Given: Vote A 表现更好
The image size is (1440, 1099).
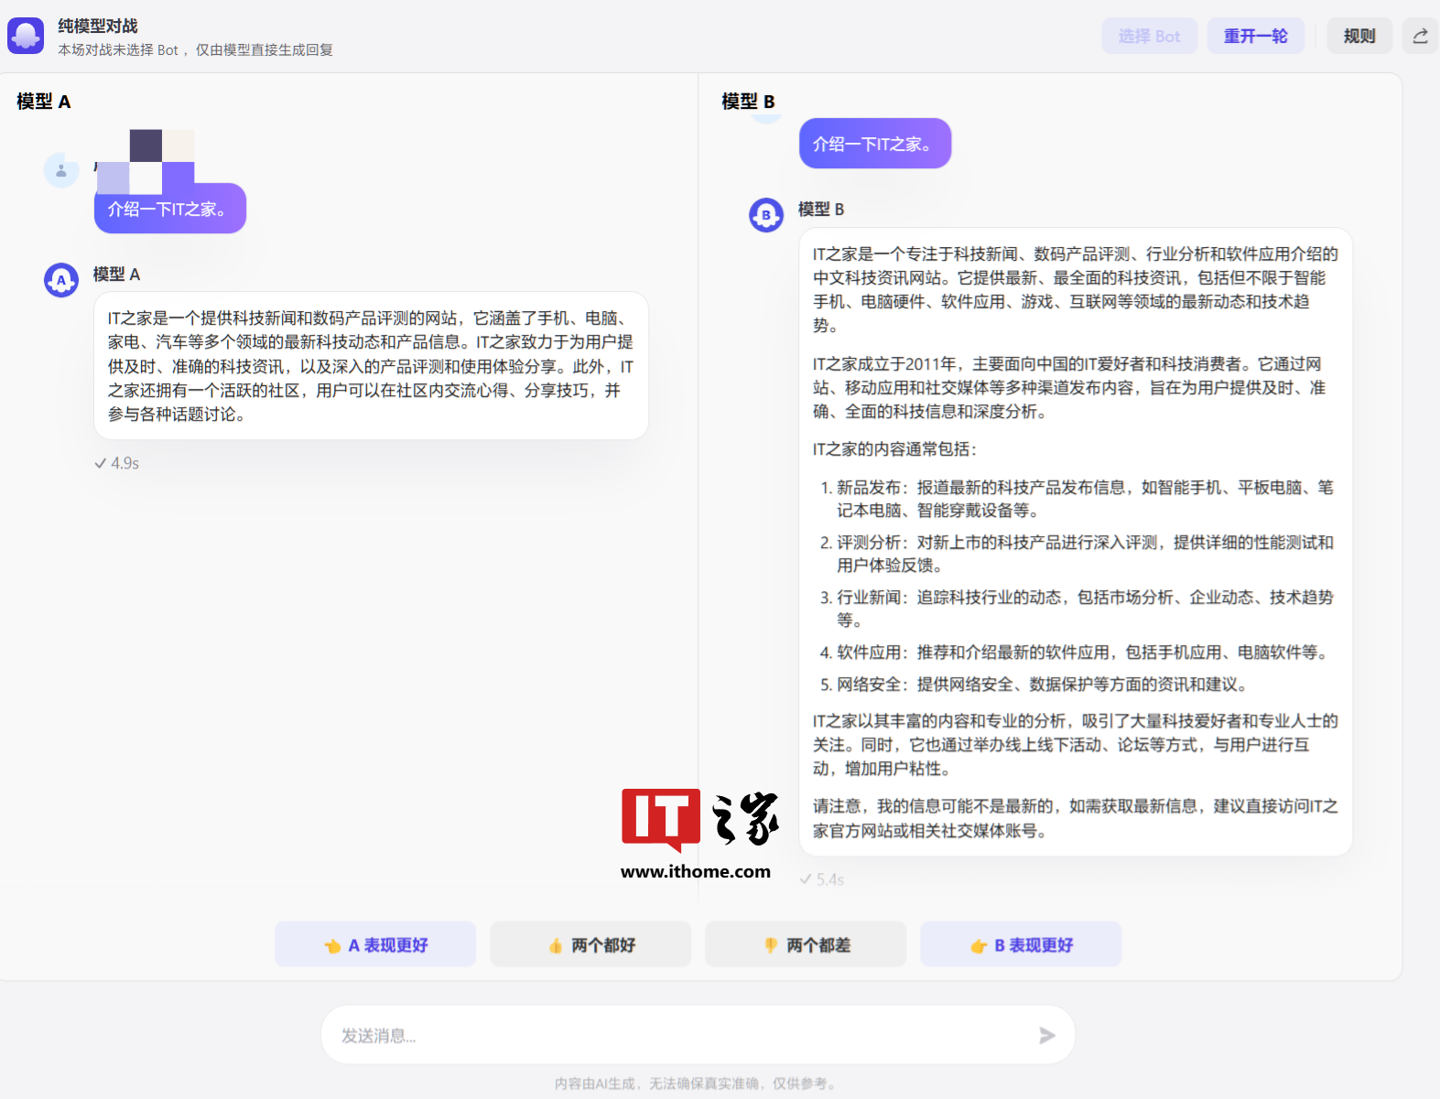Looking at the screenshot, I should [375, 944].
